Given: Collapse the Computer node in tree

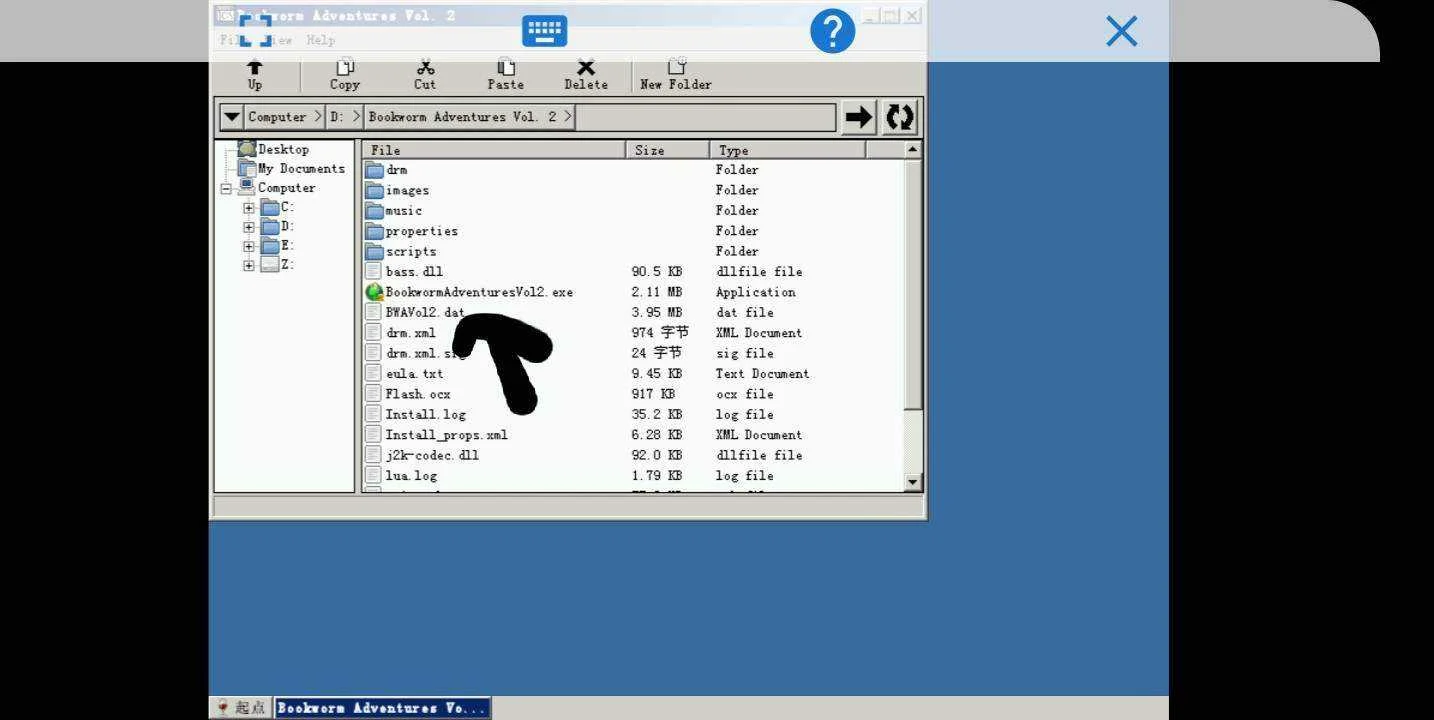Looking at the screenshot, I should tap(226, 188).
